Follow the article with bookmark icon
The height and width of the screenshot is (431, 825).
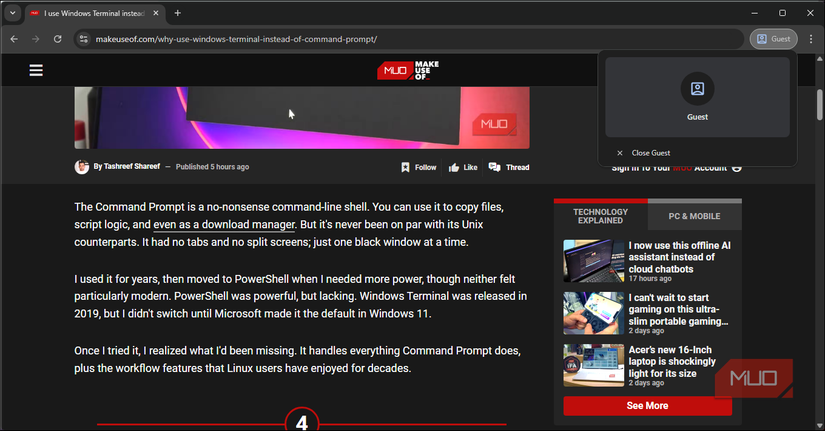[x=405, y=167]
